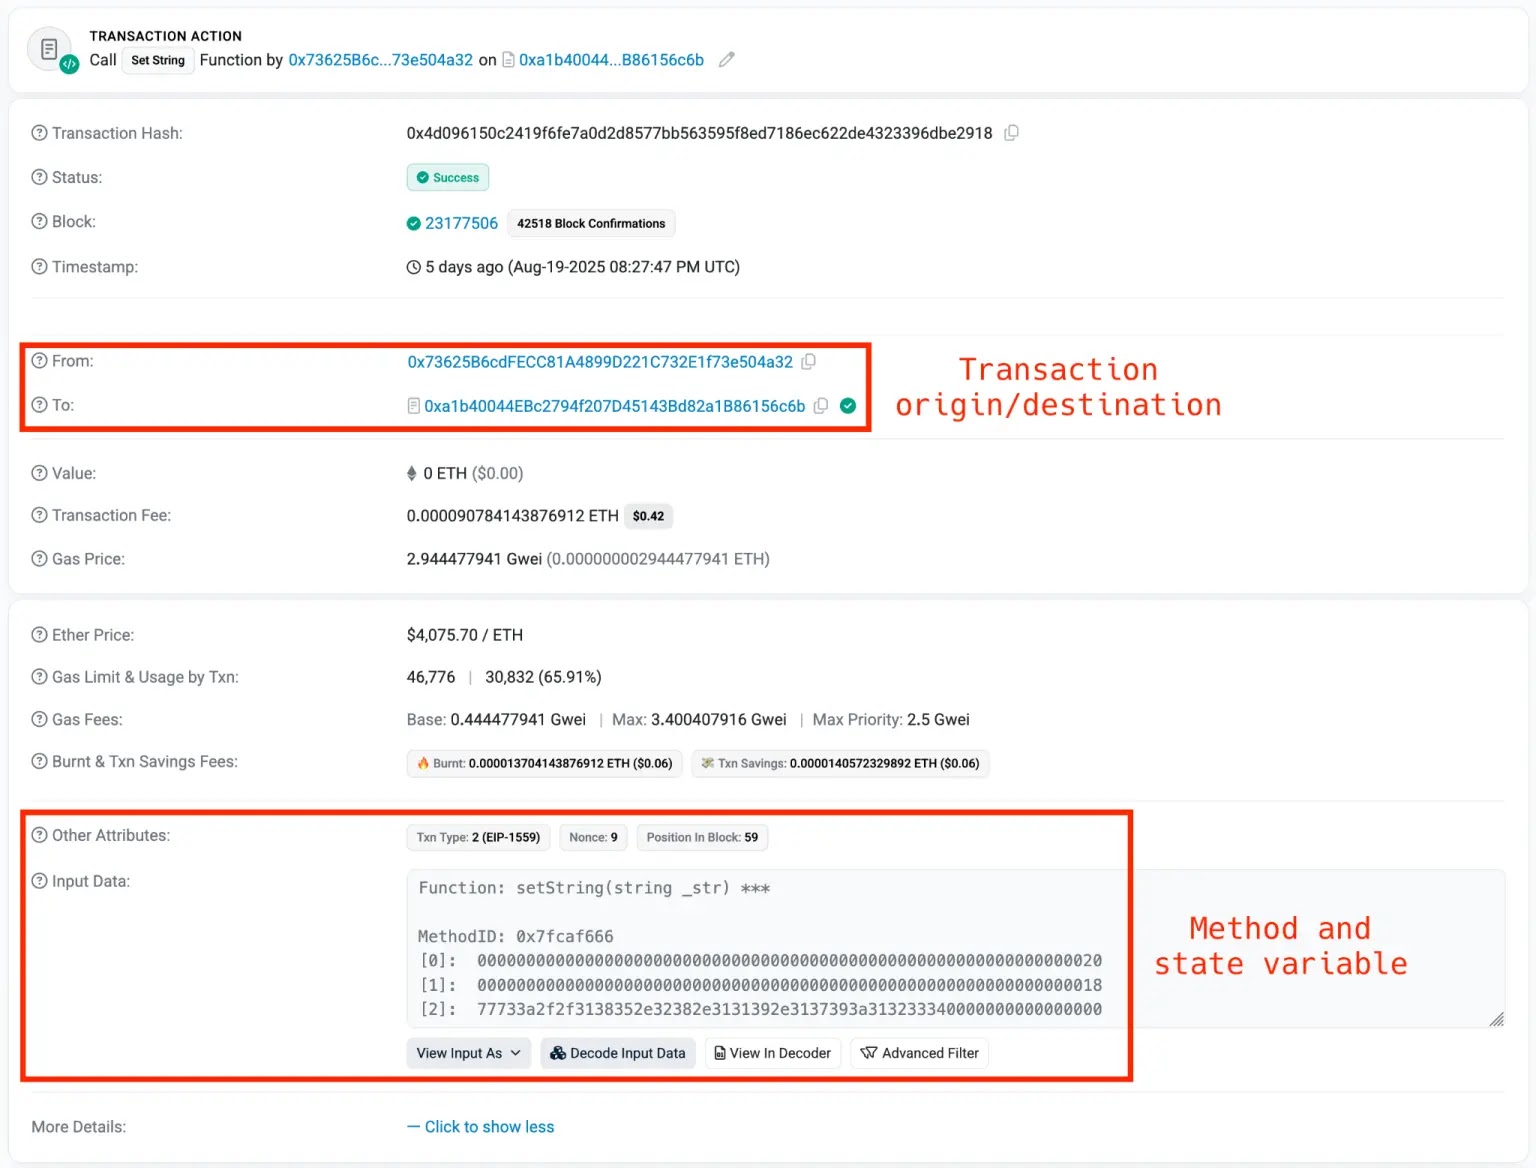The height and width of the screenshot is (1168, 1536).
Task: Click the Set String method badge
Action: [x=157, y=60]
